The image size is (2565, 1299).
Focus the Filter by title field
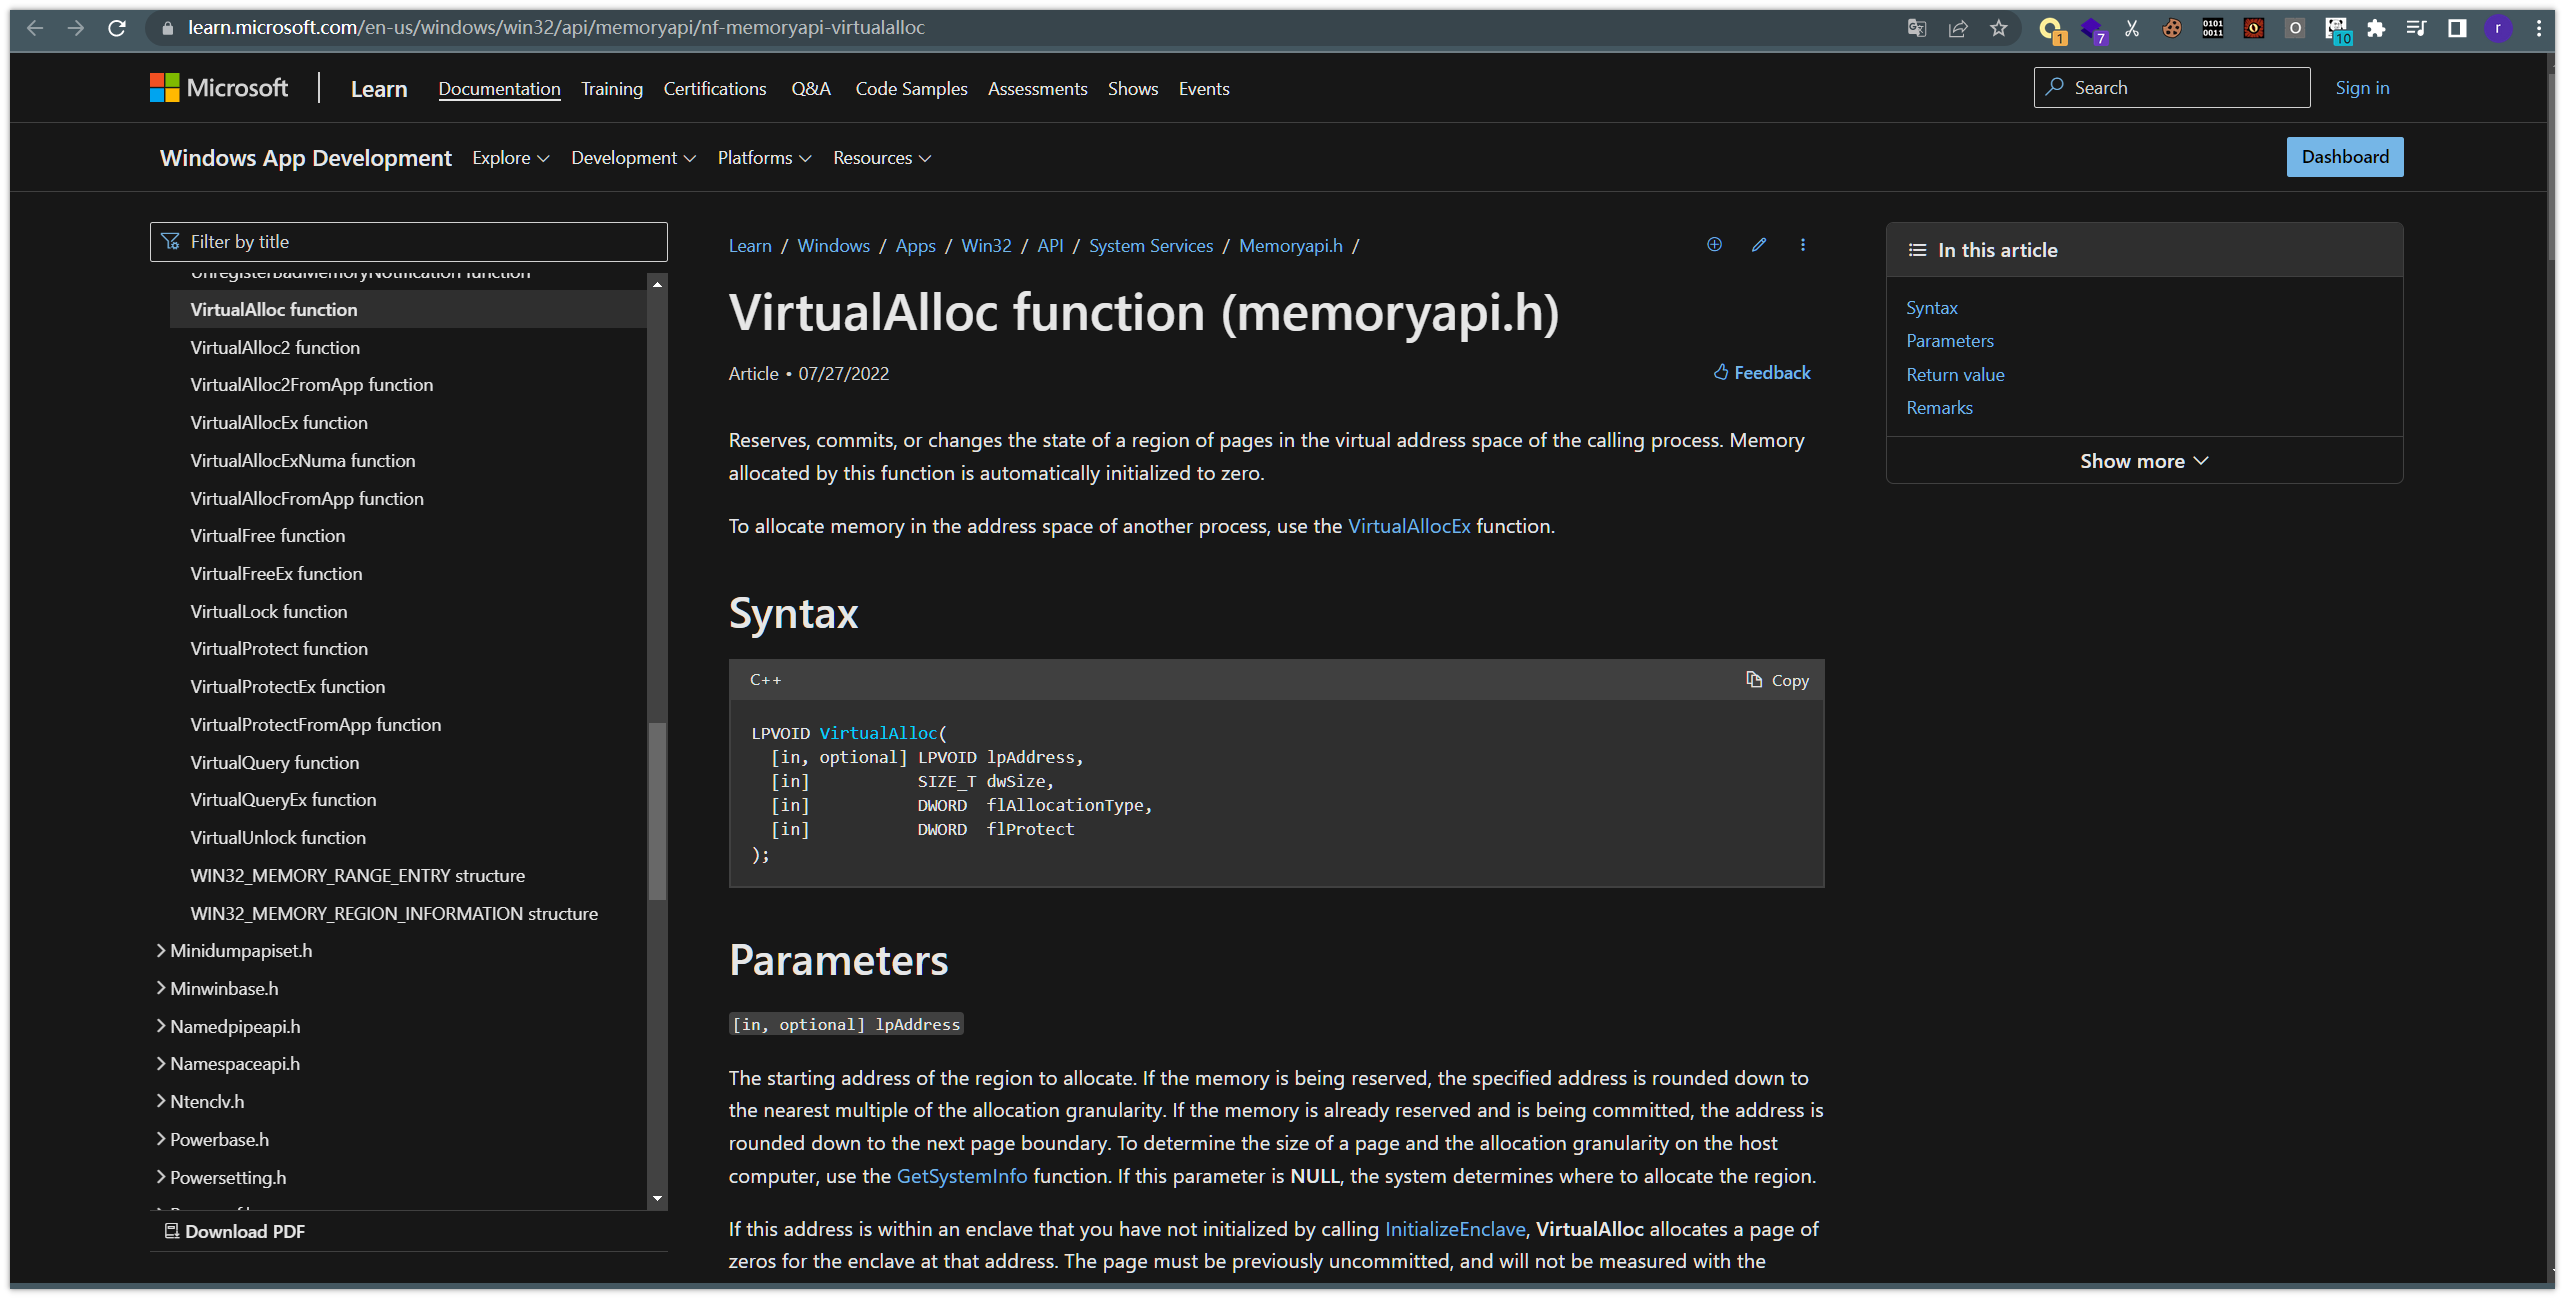click(409, 242)
